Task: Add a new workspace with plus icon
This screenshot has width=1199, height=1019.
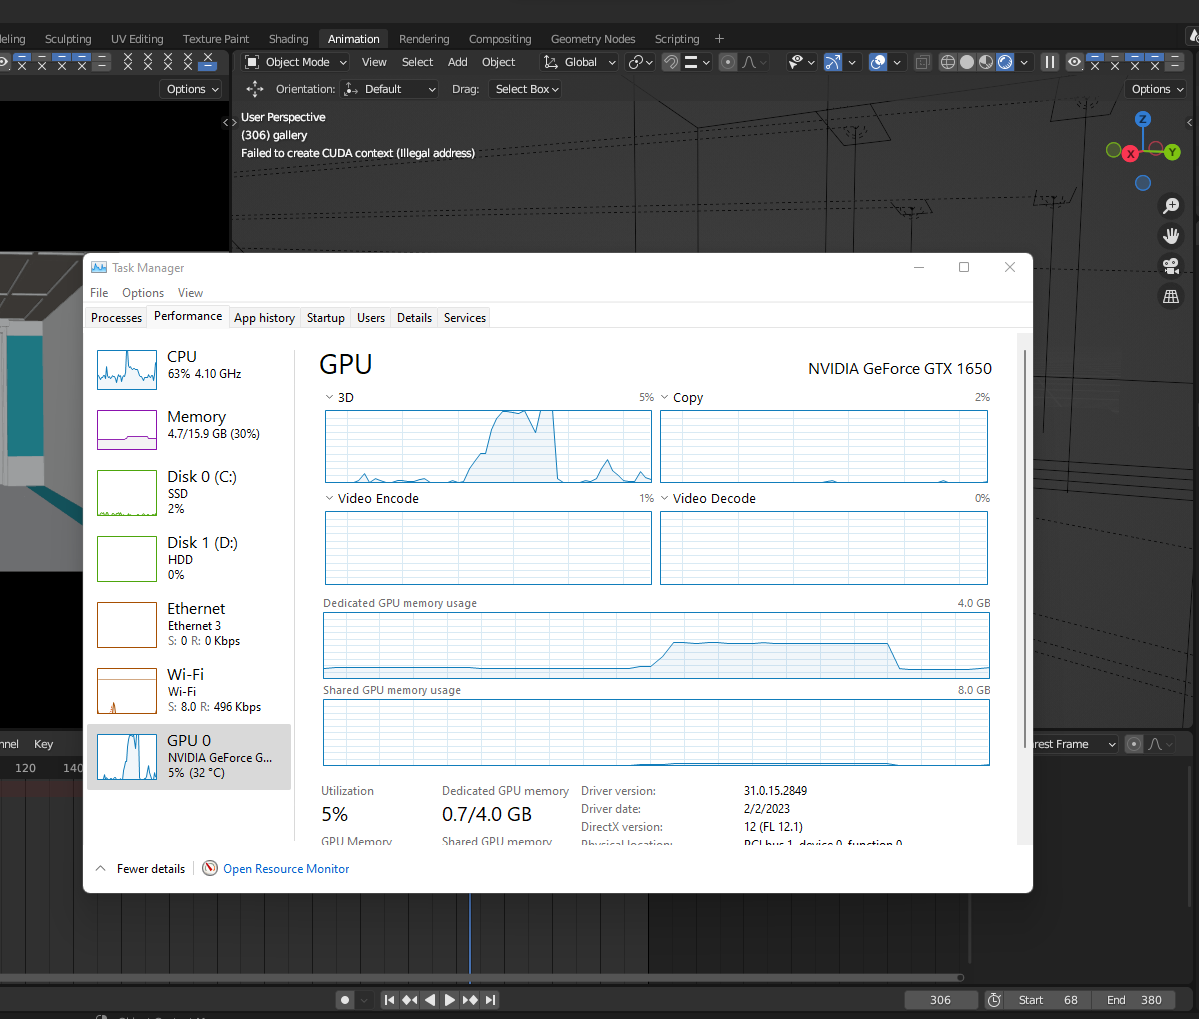Action: (719, 39)
